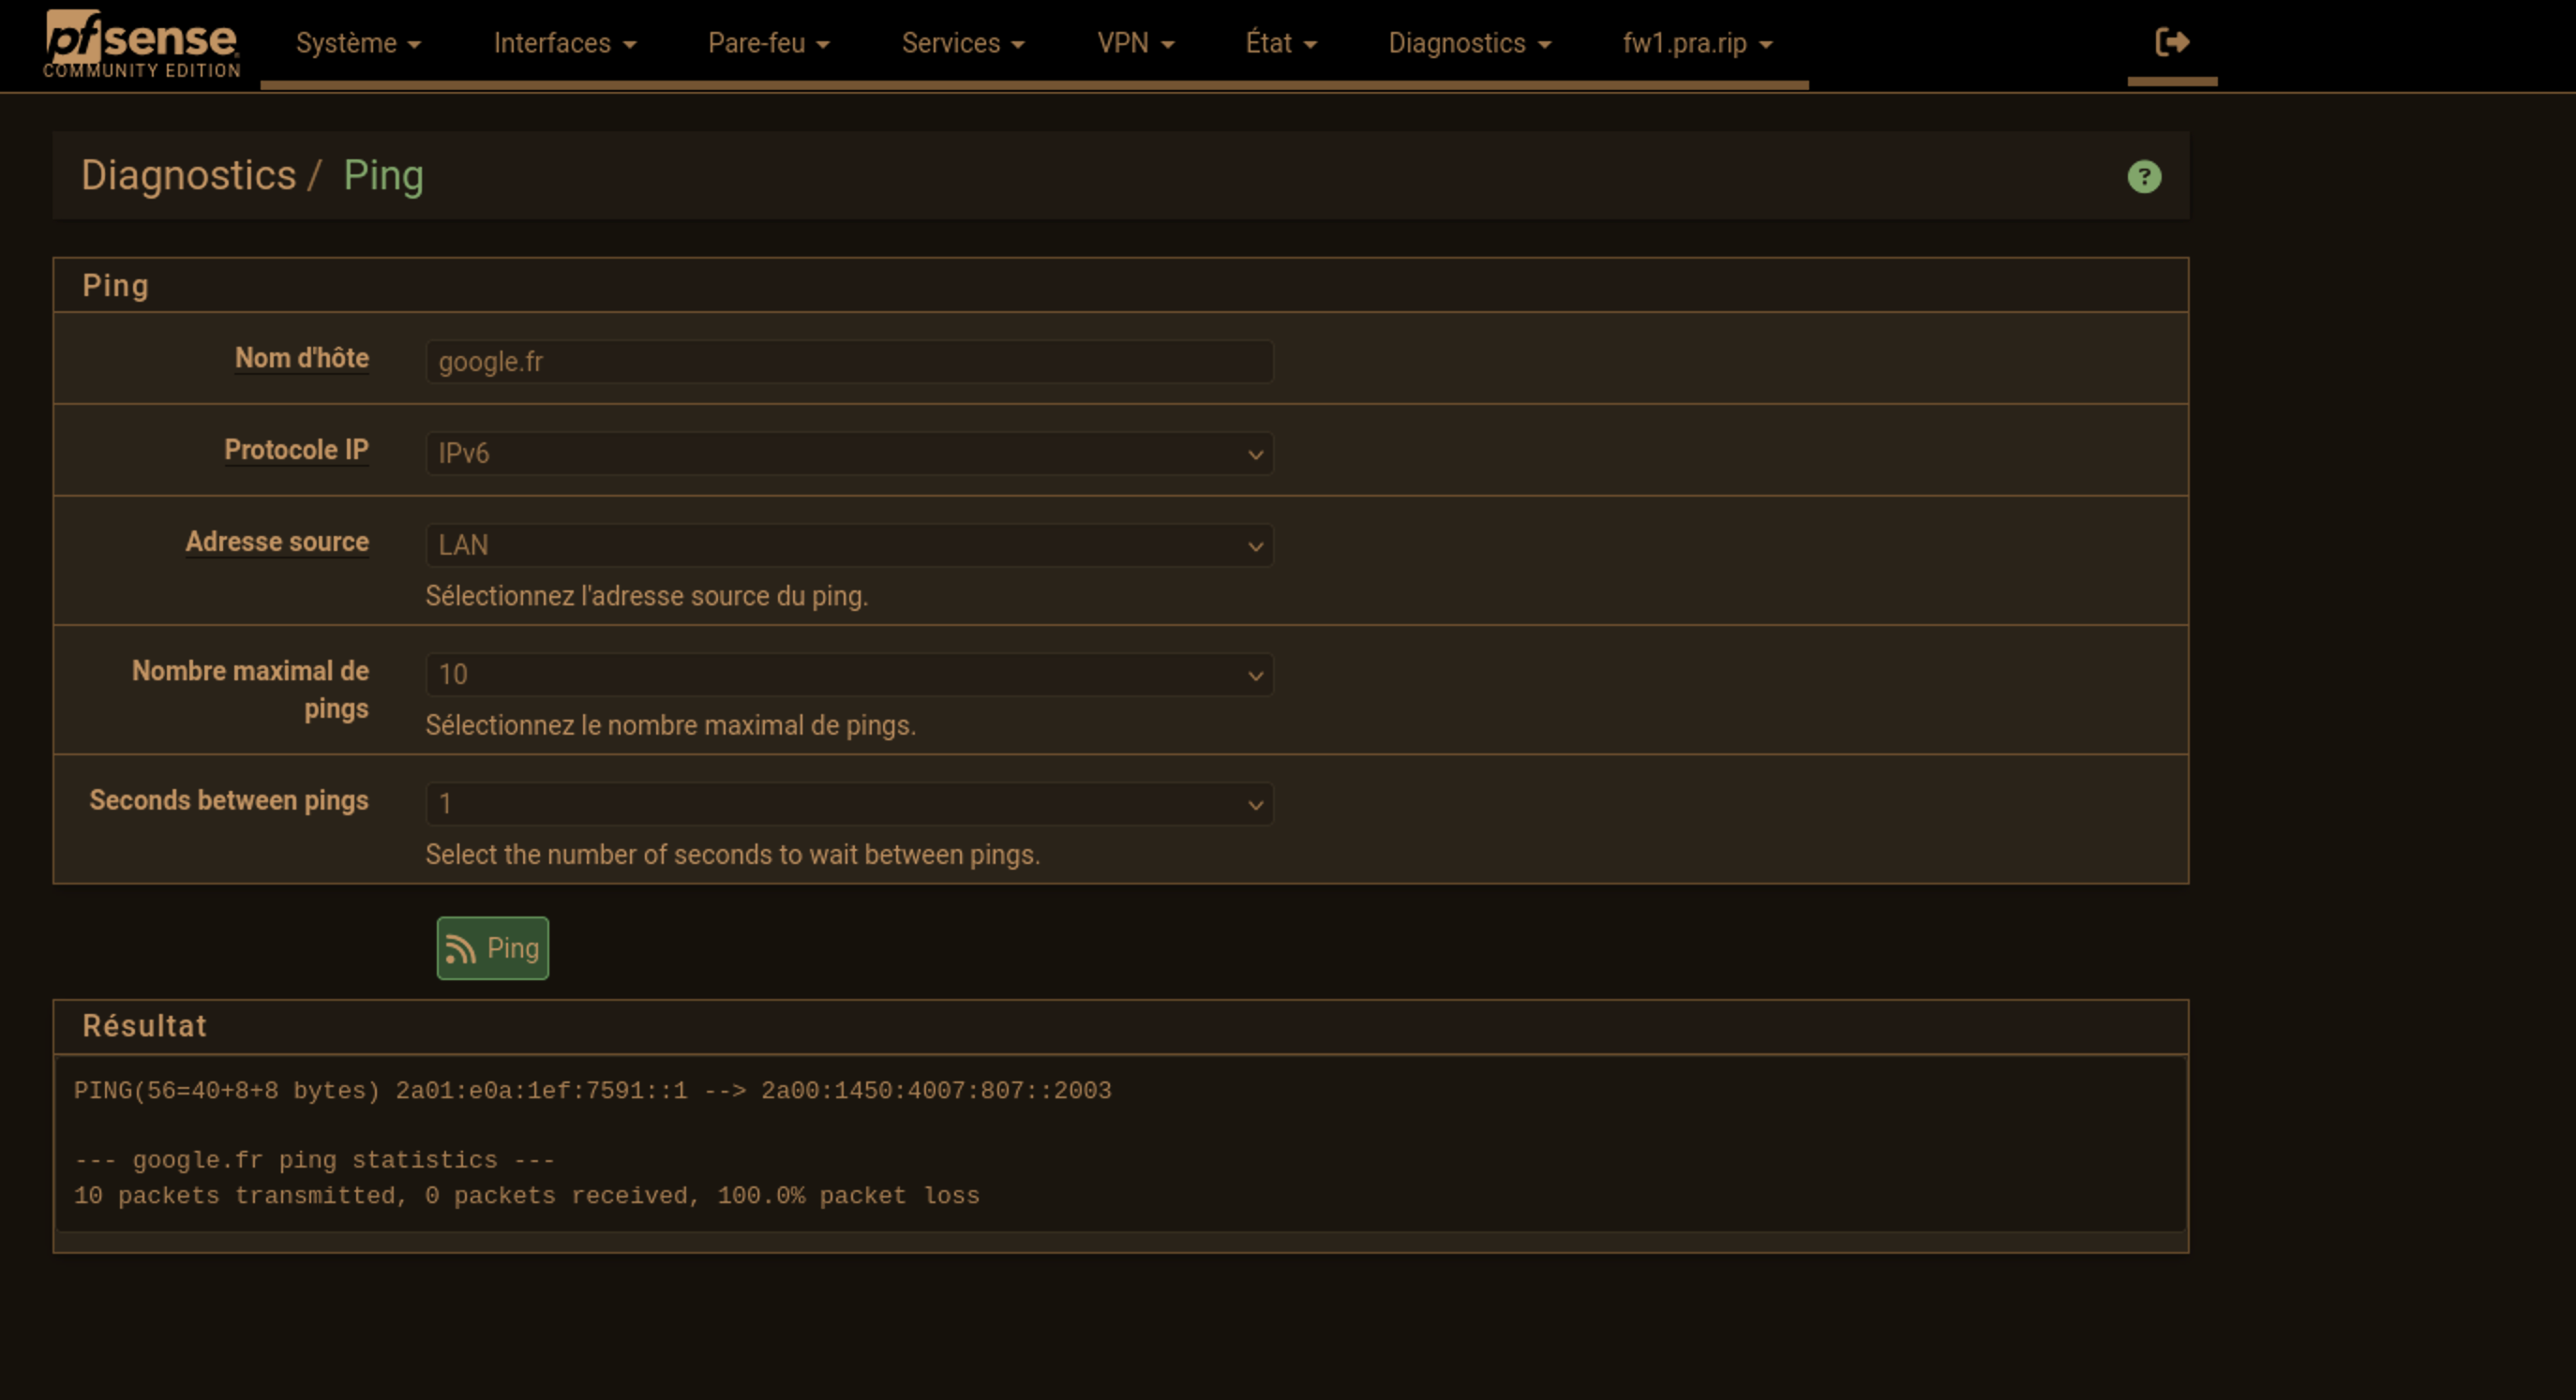Open the VPN menu

[x=1135, y=43]
